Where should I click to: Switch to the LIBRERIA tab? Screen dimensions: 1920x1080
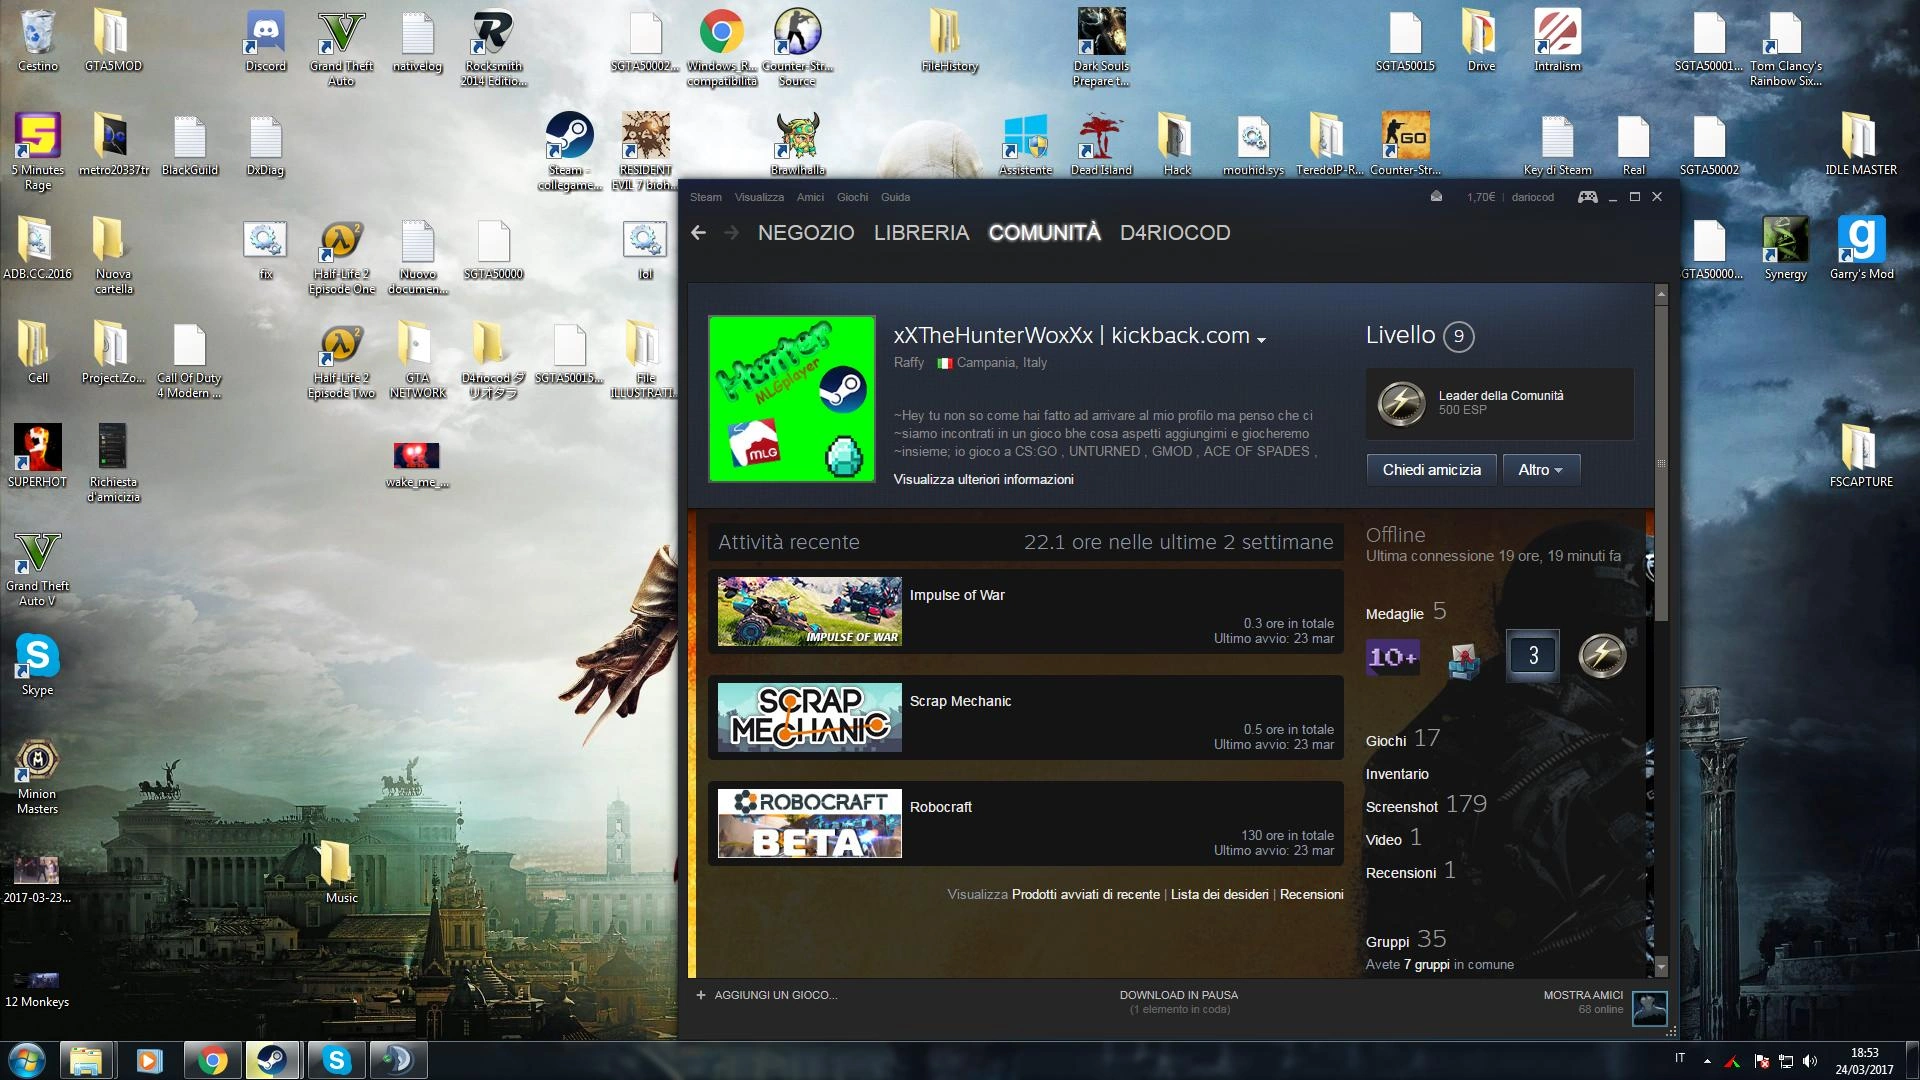[x=921, y=233]
